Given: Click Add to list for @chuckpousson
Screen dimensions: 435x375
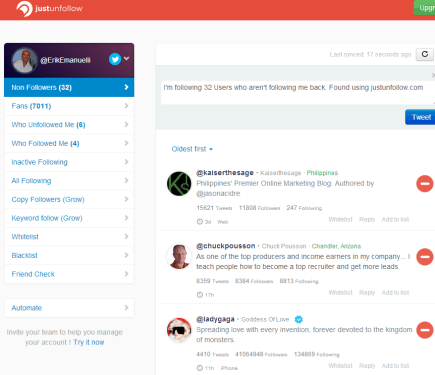Looking at the screenshot, I should (395, 292).
